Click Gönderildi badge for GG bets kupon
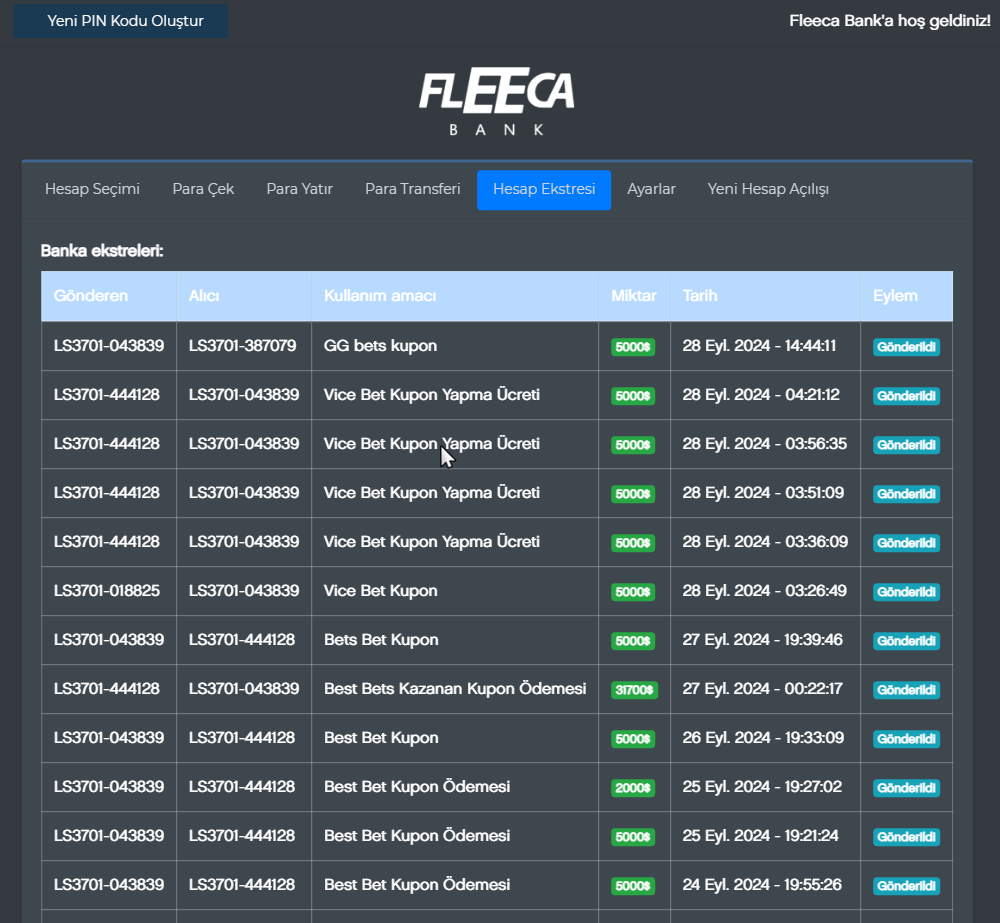Viewport: 1000px width, 923px height. coord(906,347)
